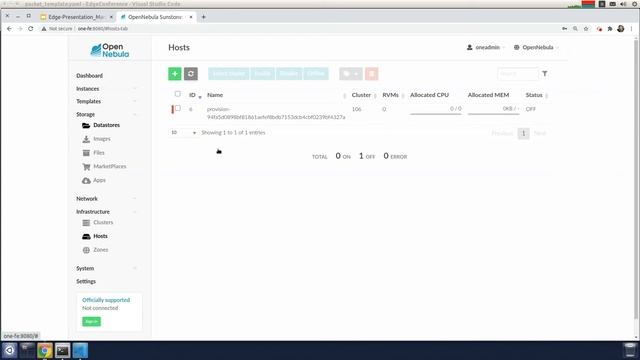Open the oneadmin user dropdown

click(x=486, y=47)
